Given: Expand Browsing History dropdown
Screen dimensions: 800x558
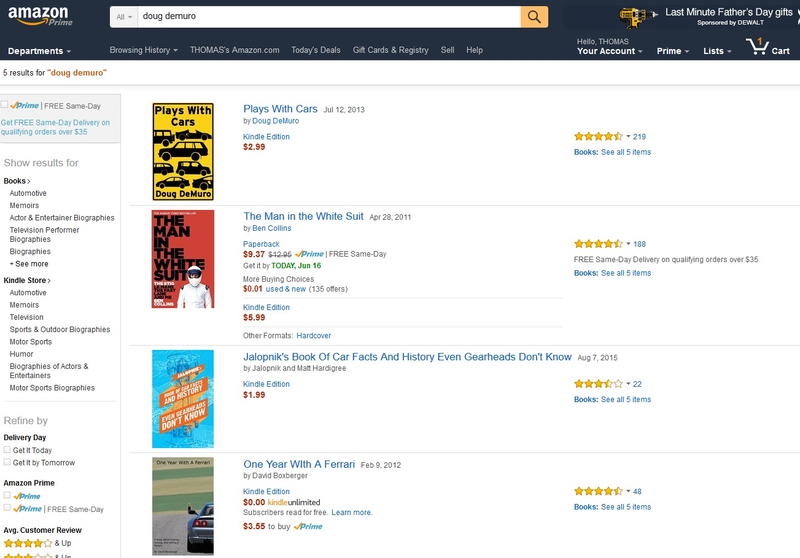Looking at the screenshot, I should coord(143,50).
